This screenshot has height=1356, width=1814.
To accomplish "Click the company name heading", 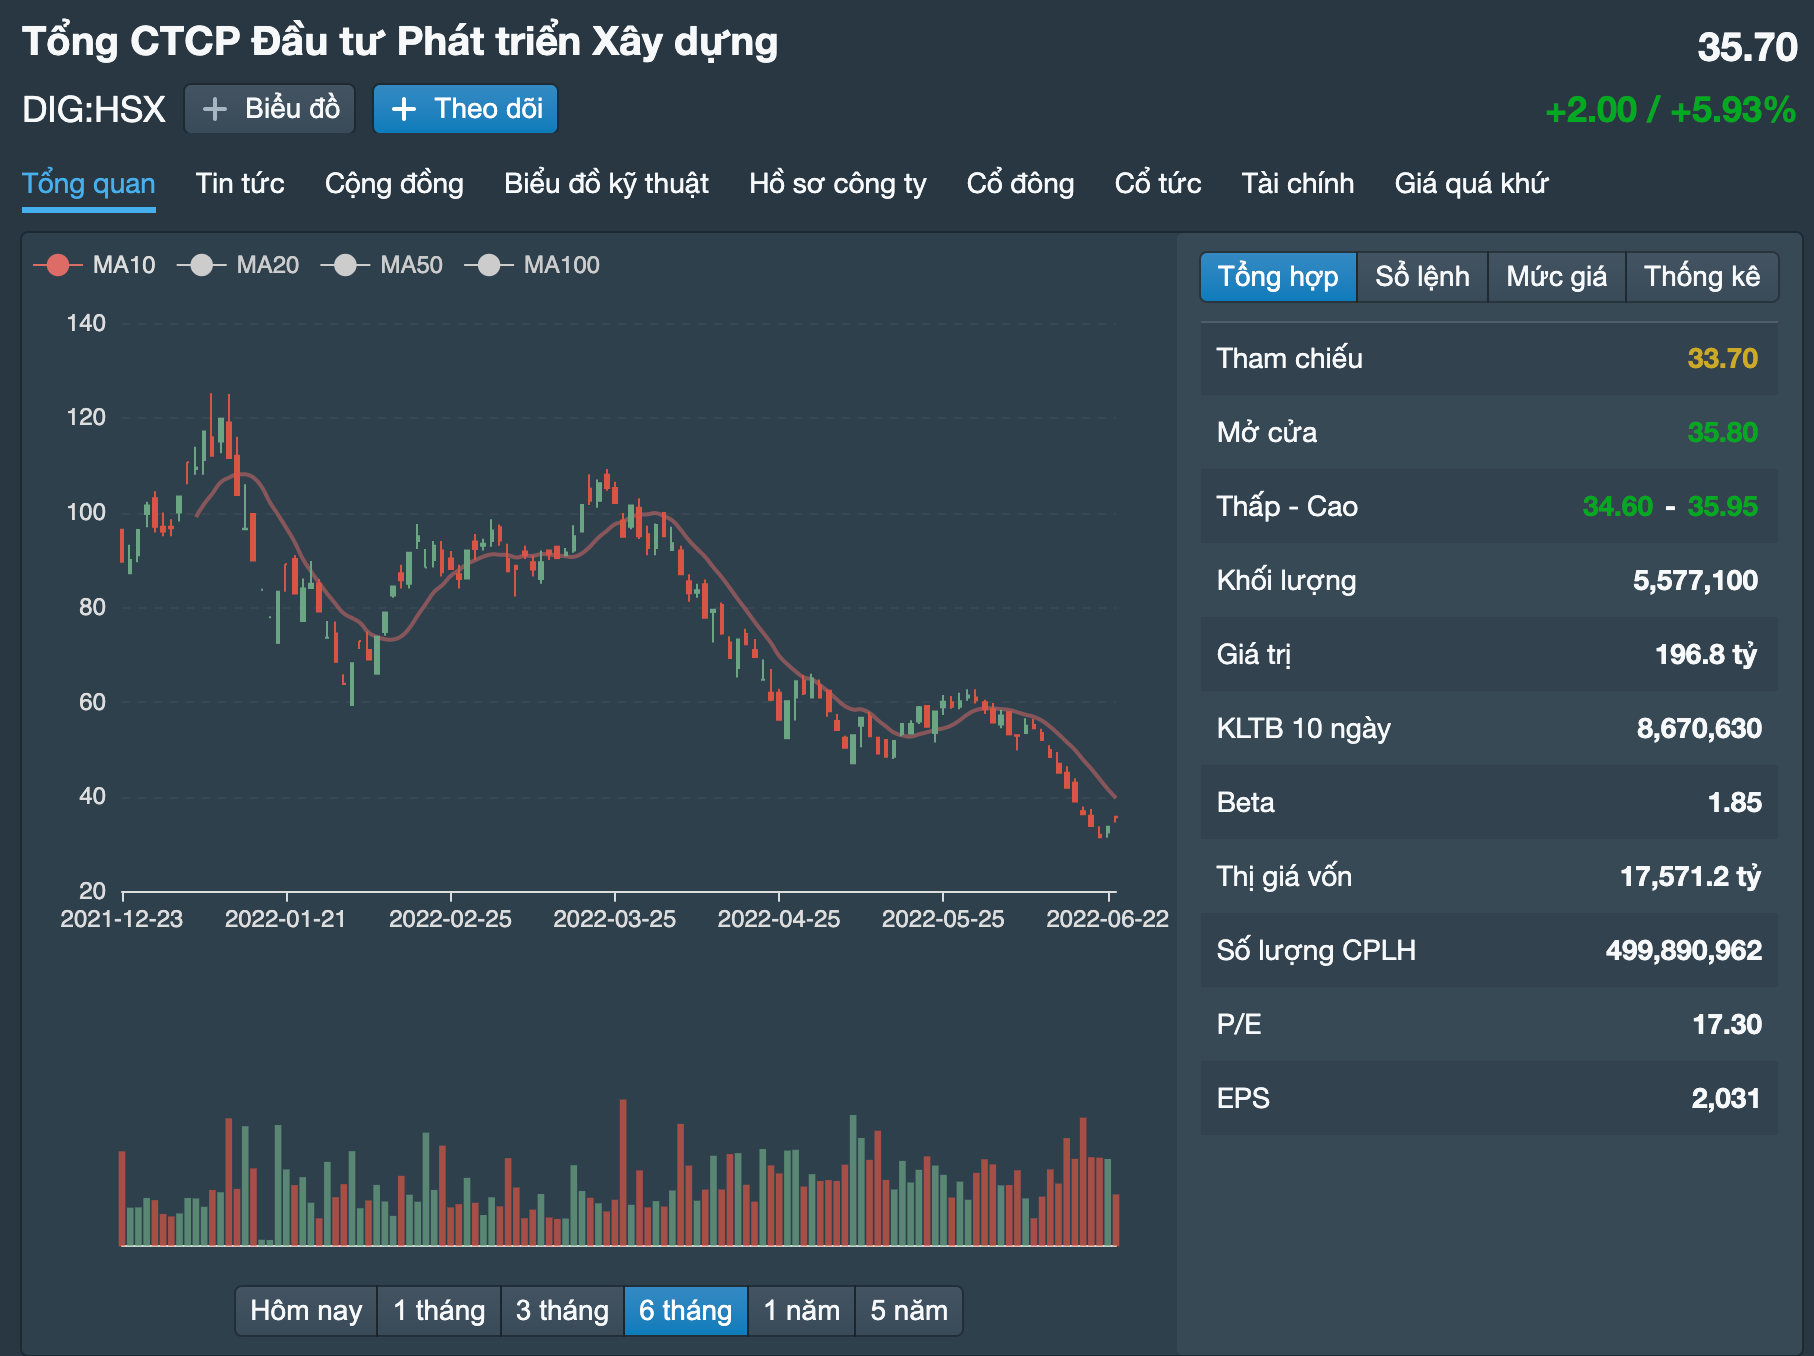I will pyautogui.click(x=400, y=42).
